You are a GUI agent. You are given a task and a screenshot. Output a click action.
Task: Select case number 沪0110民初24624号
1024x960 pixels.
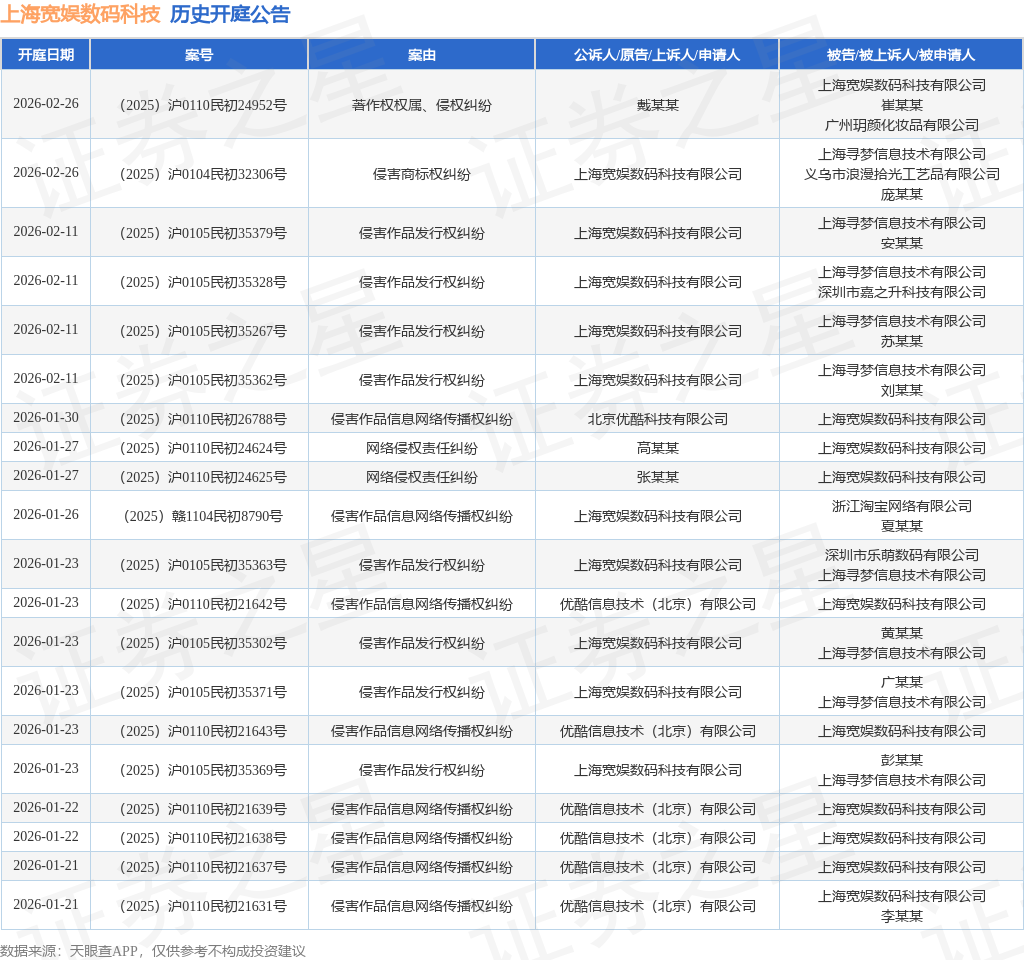click(x=227, y=448)
